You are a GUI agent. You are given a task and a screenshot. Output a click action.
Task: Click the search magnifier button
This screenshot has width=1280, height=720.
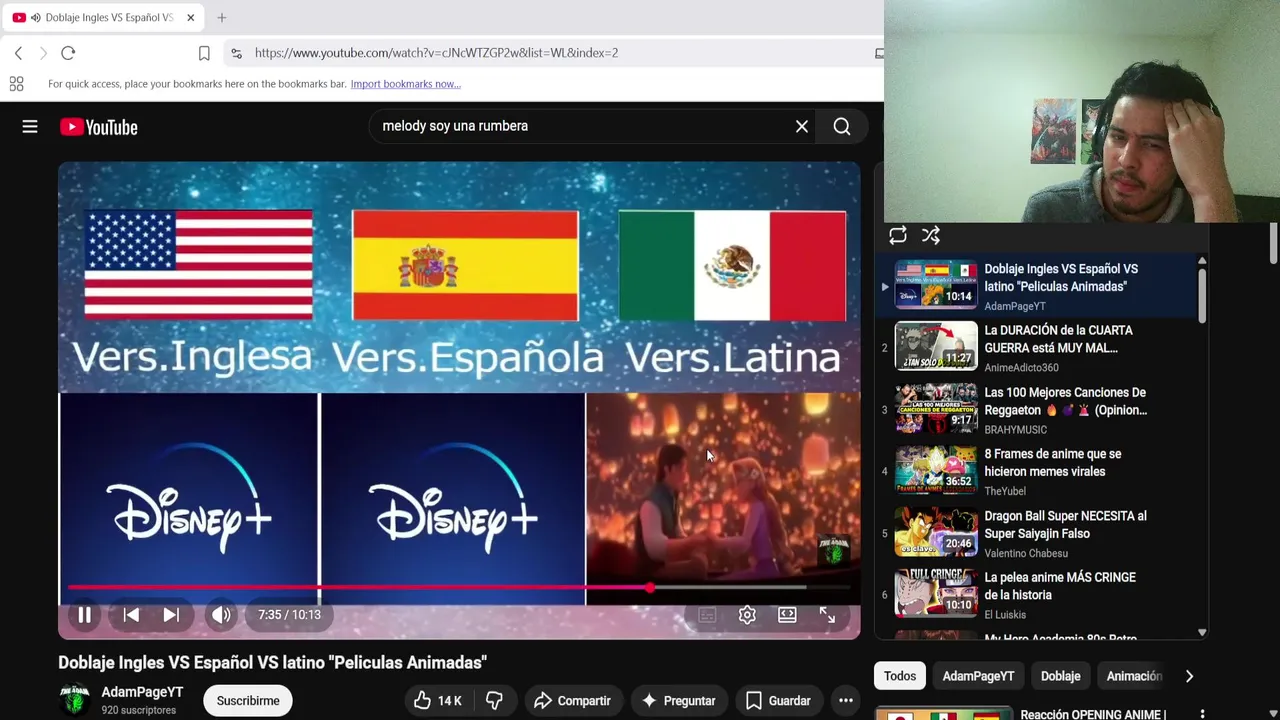842,126
